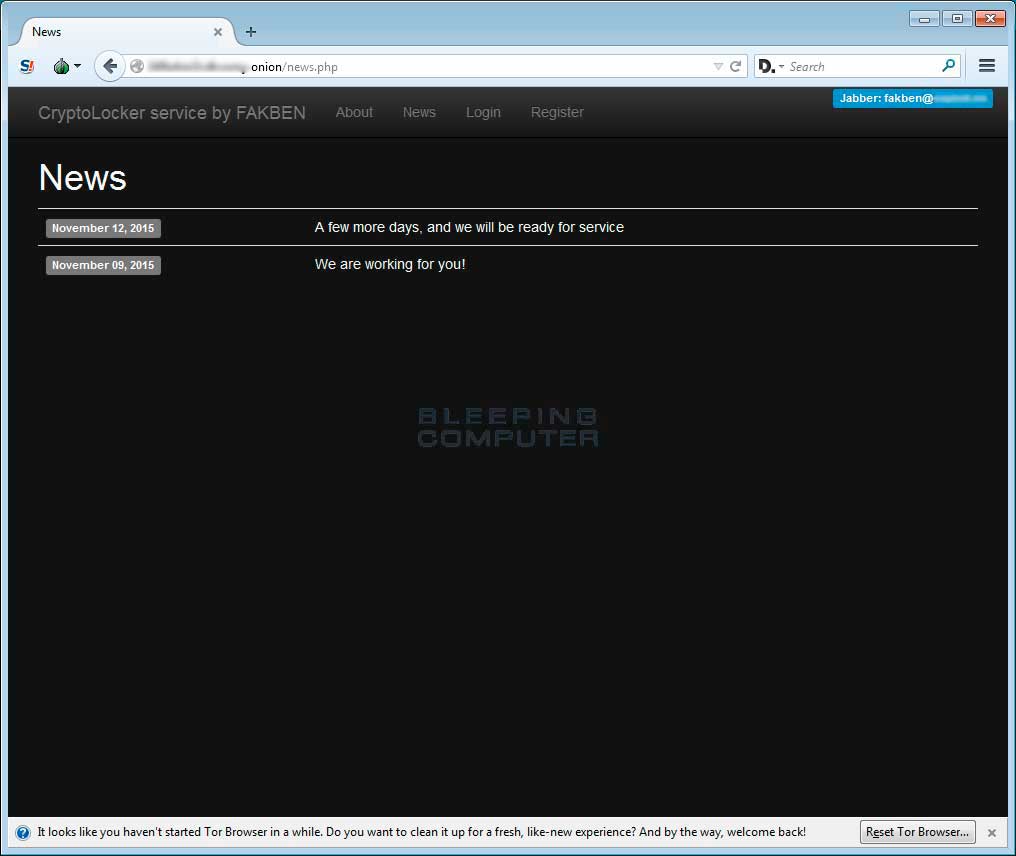
Task: Click the News page heading
Action: tap(82, 178)
